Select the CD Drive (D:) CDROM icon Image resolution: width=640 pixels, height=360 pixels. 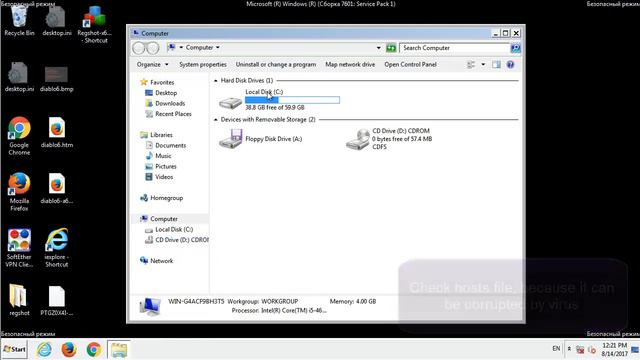pos(358,139)
